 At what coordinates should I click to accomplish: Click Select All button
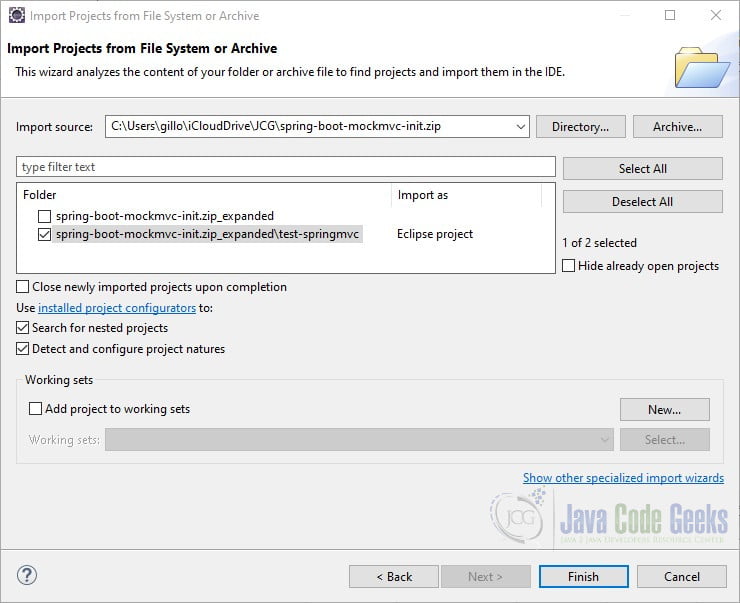[x=642, y=168]
